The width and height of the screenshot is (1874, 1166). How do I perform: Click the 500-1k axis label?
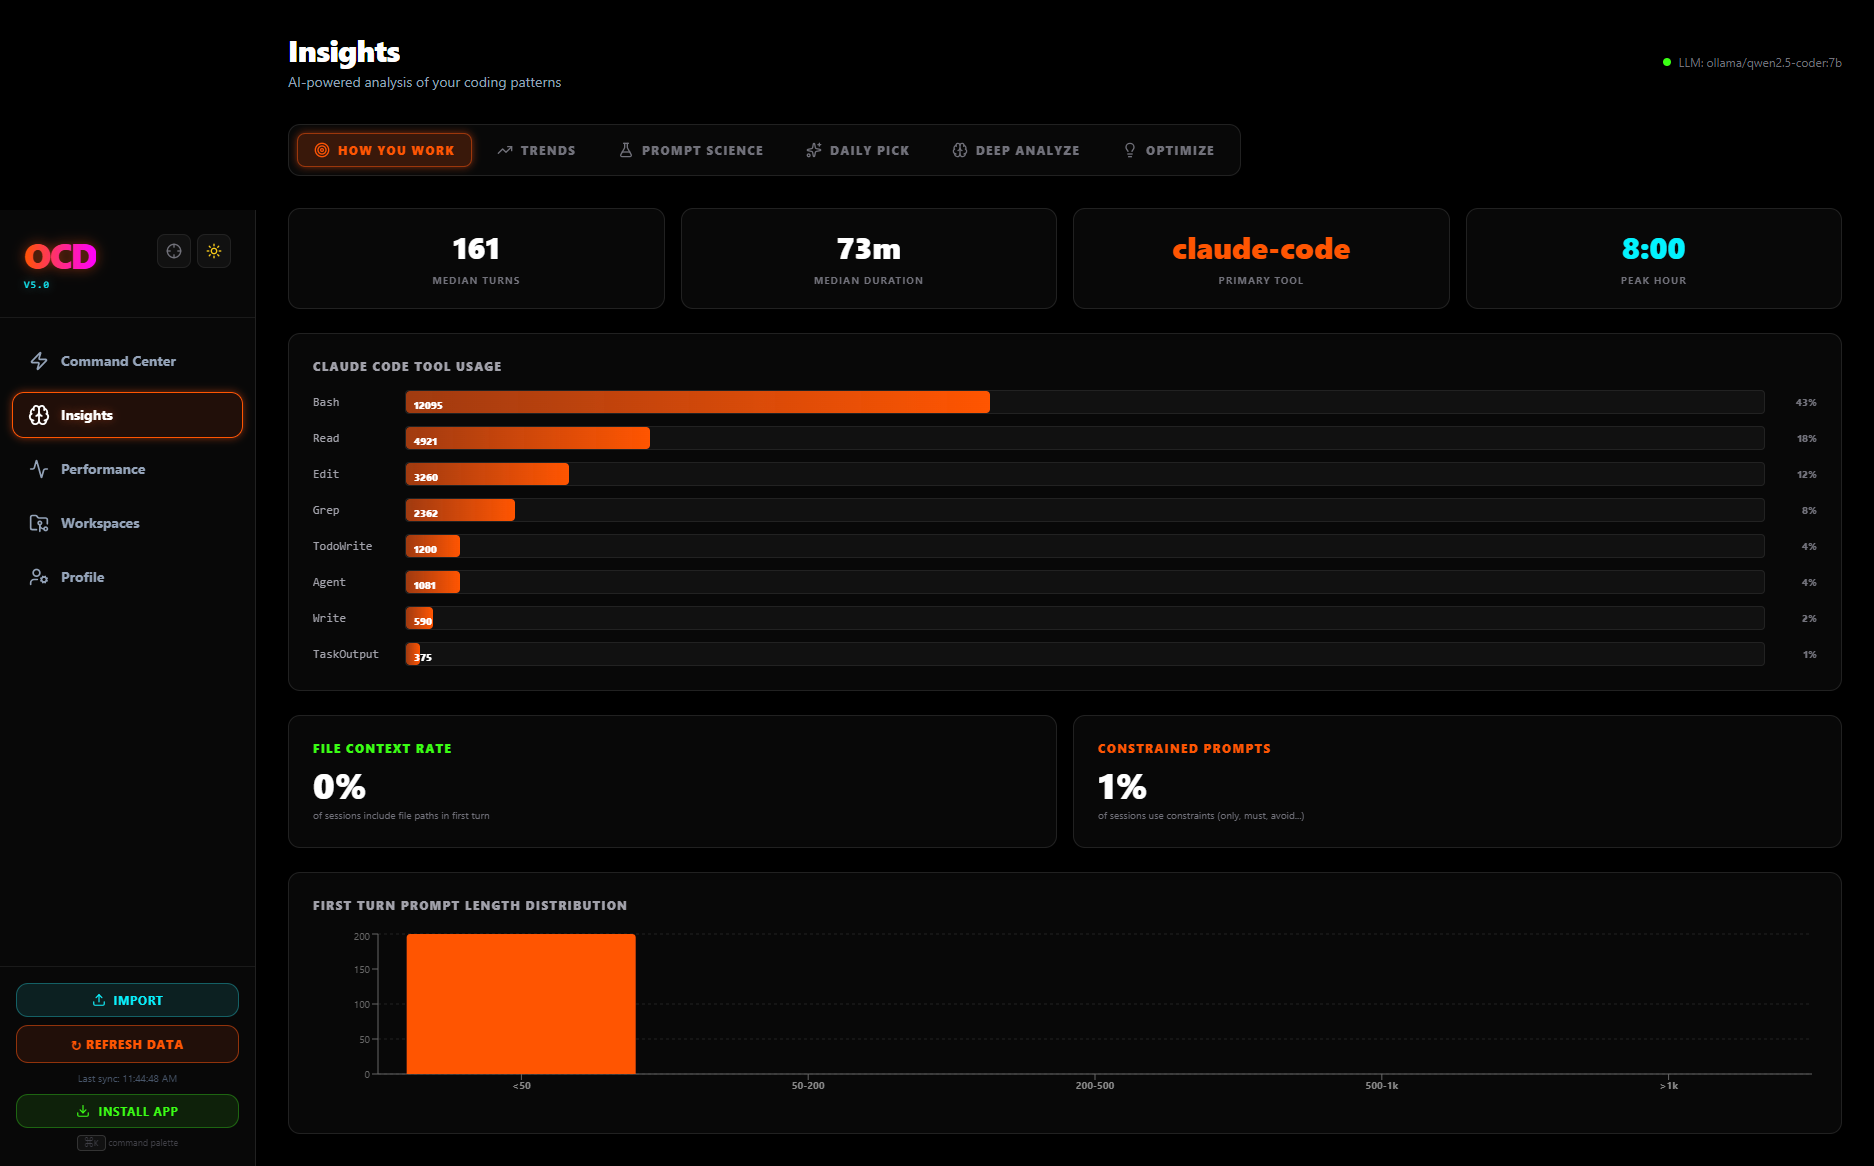coord(1382,1086)
